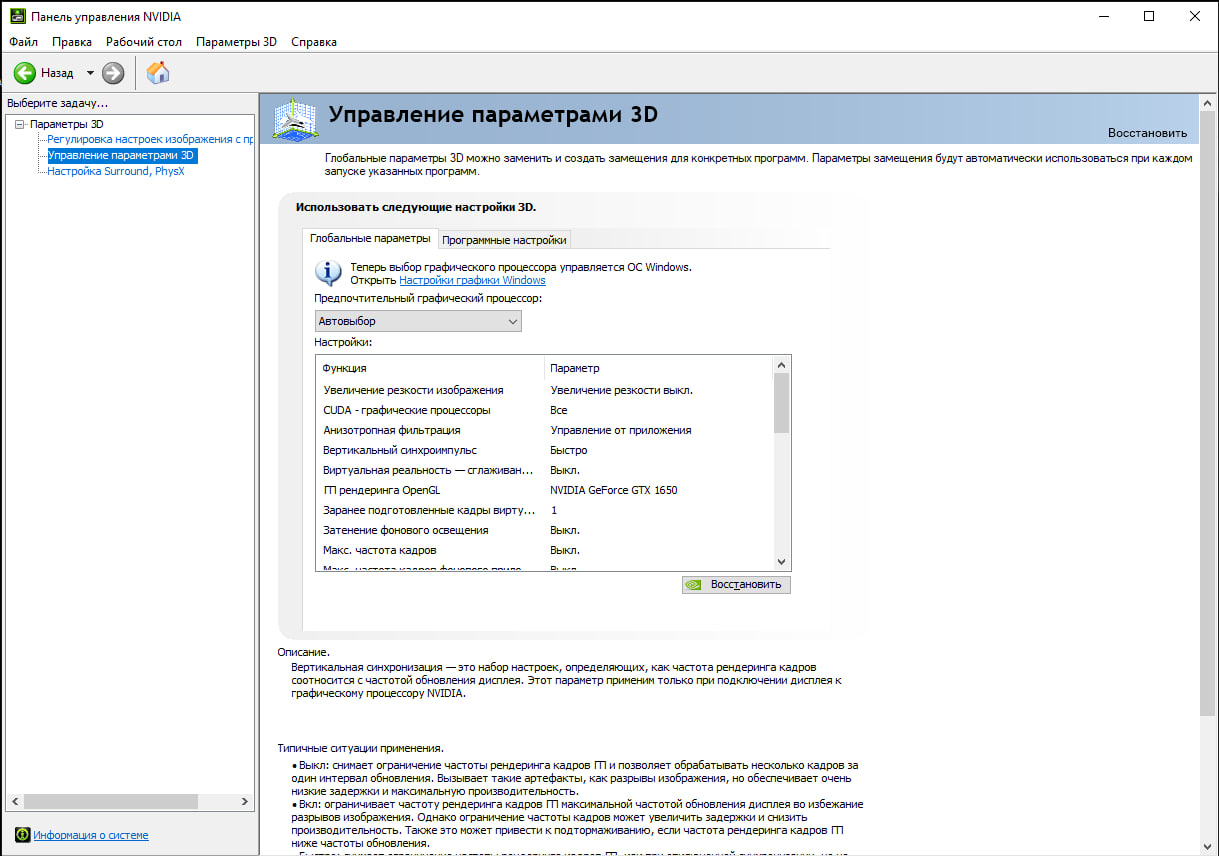Click the vertical sync value Быстро
This screenshot has height=856, width=1219.
pyautogui.click(x=568, y=450)
